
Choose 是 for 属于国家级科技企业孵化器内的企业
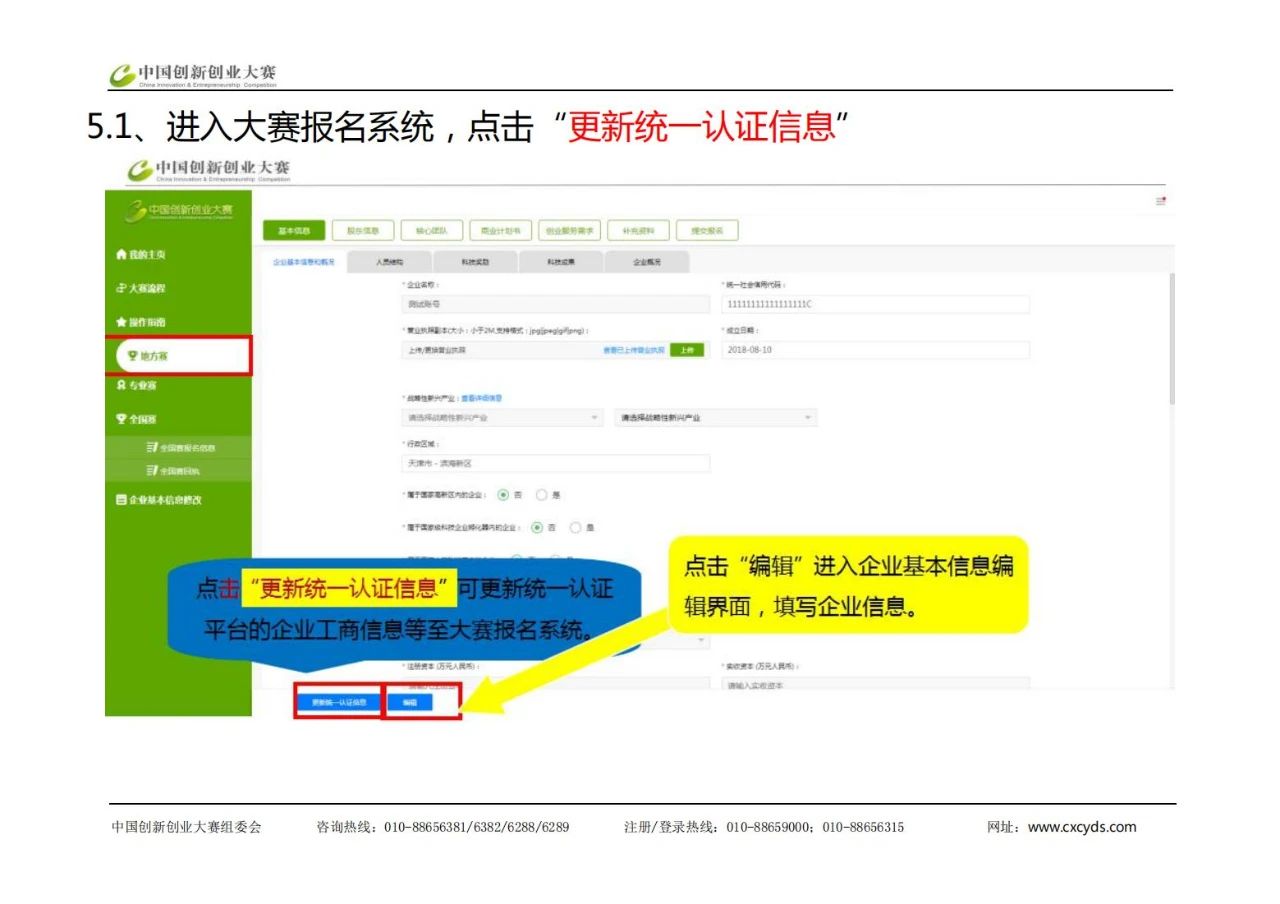(x=576, y=527)
